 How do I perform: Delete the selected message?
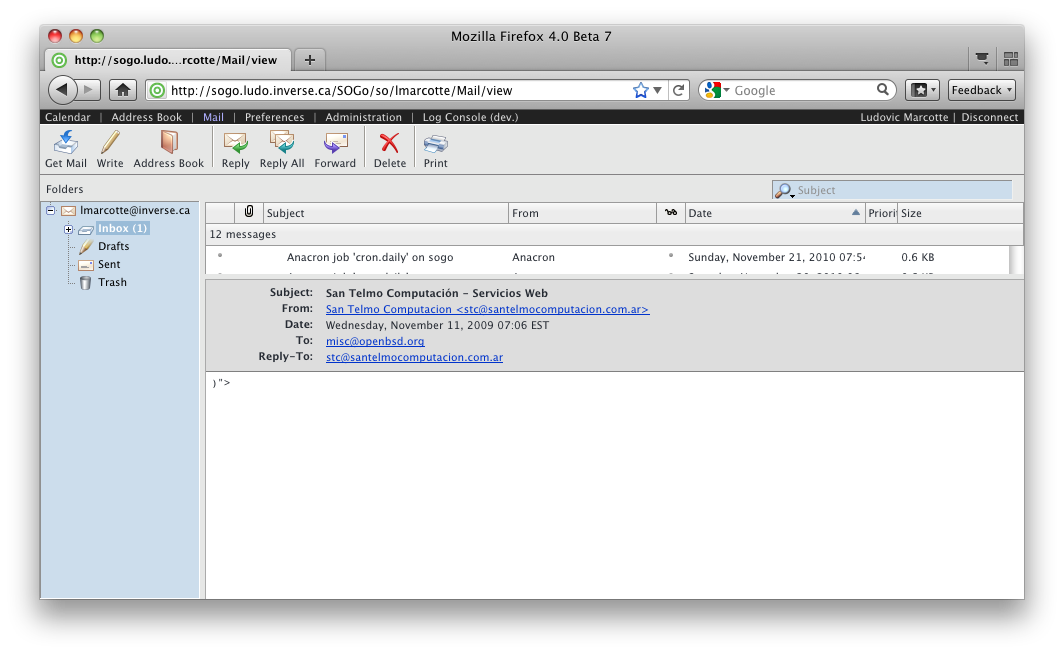[389, 149]
